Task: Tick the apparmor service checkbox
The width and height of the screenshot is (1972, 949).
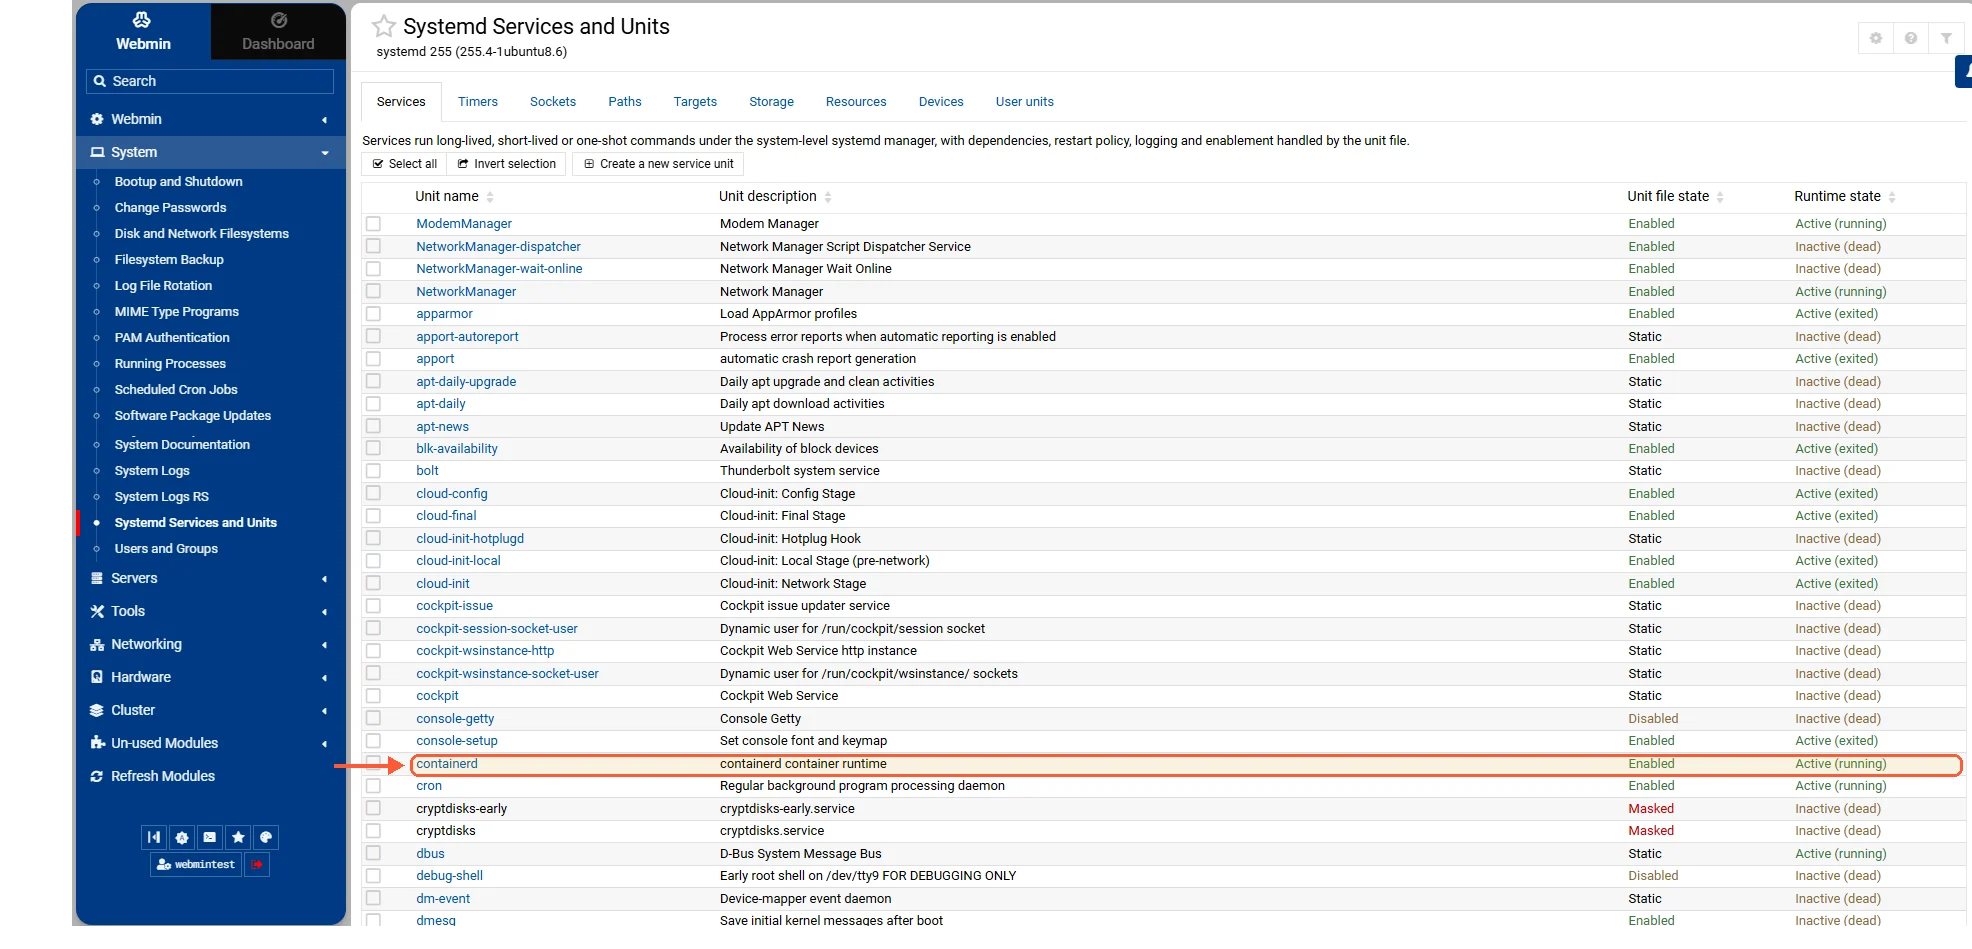Action: click(373, 314)
